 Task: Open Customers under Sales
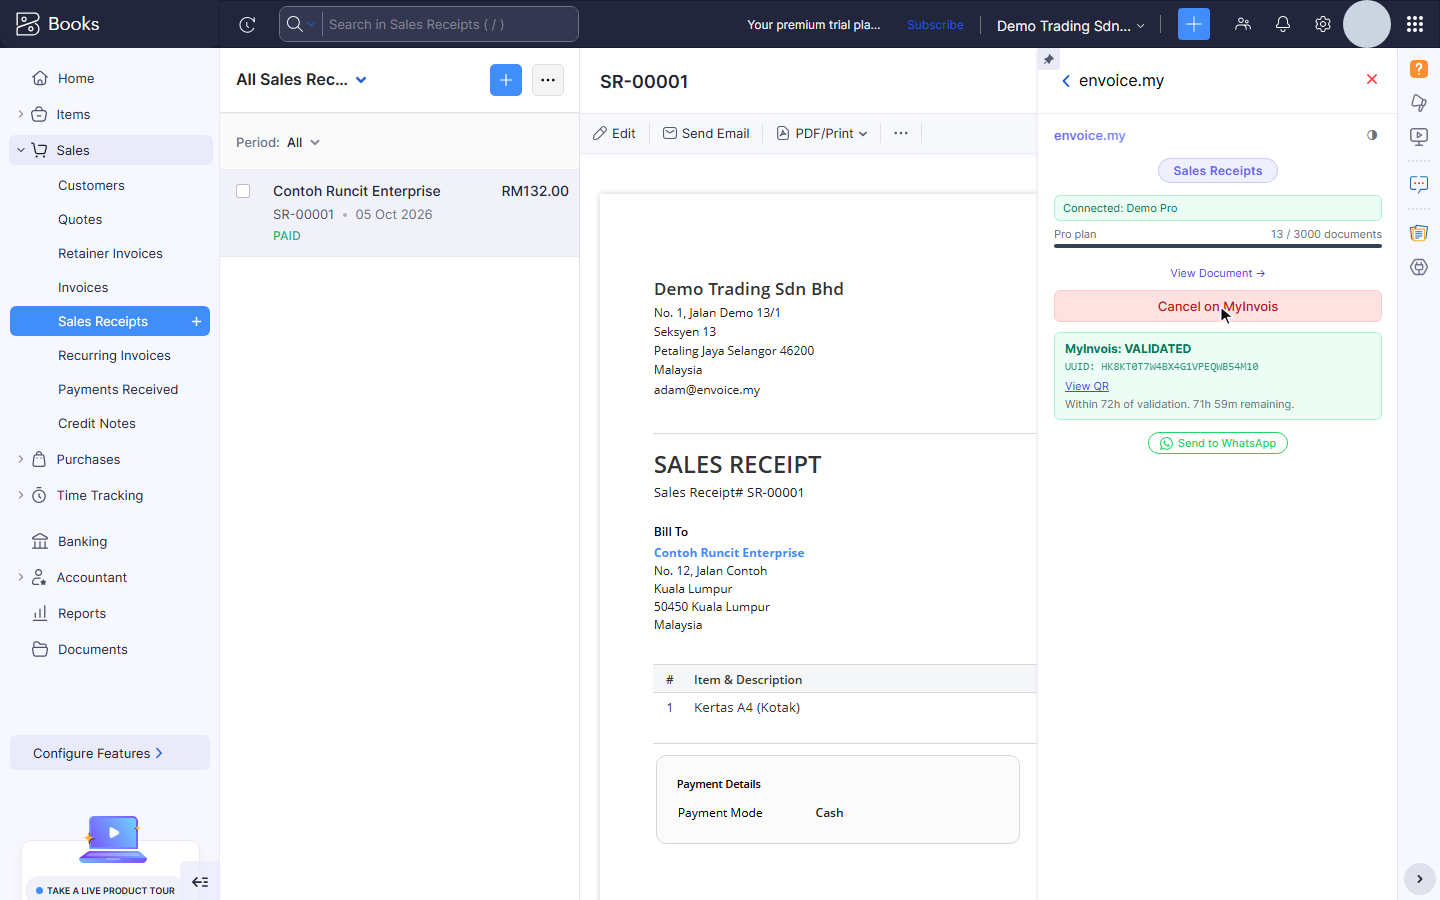(x=91, y=185)
